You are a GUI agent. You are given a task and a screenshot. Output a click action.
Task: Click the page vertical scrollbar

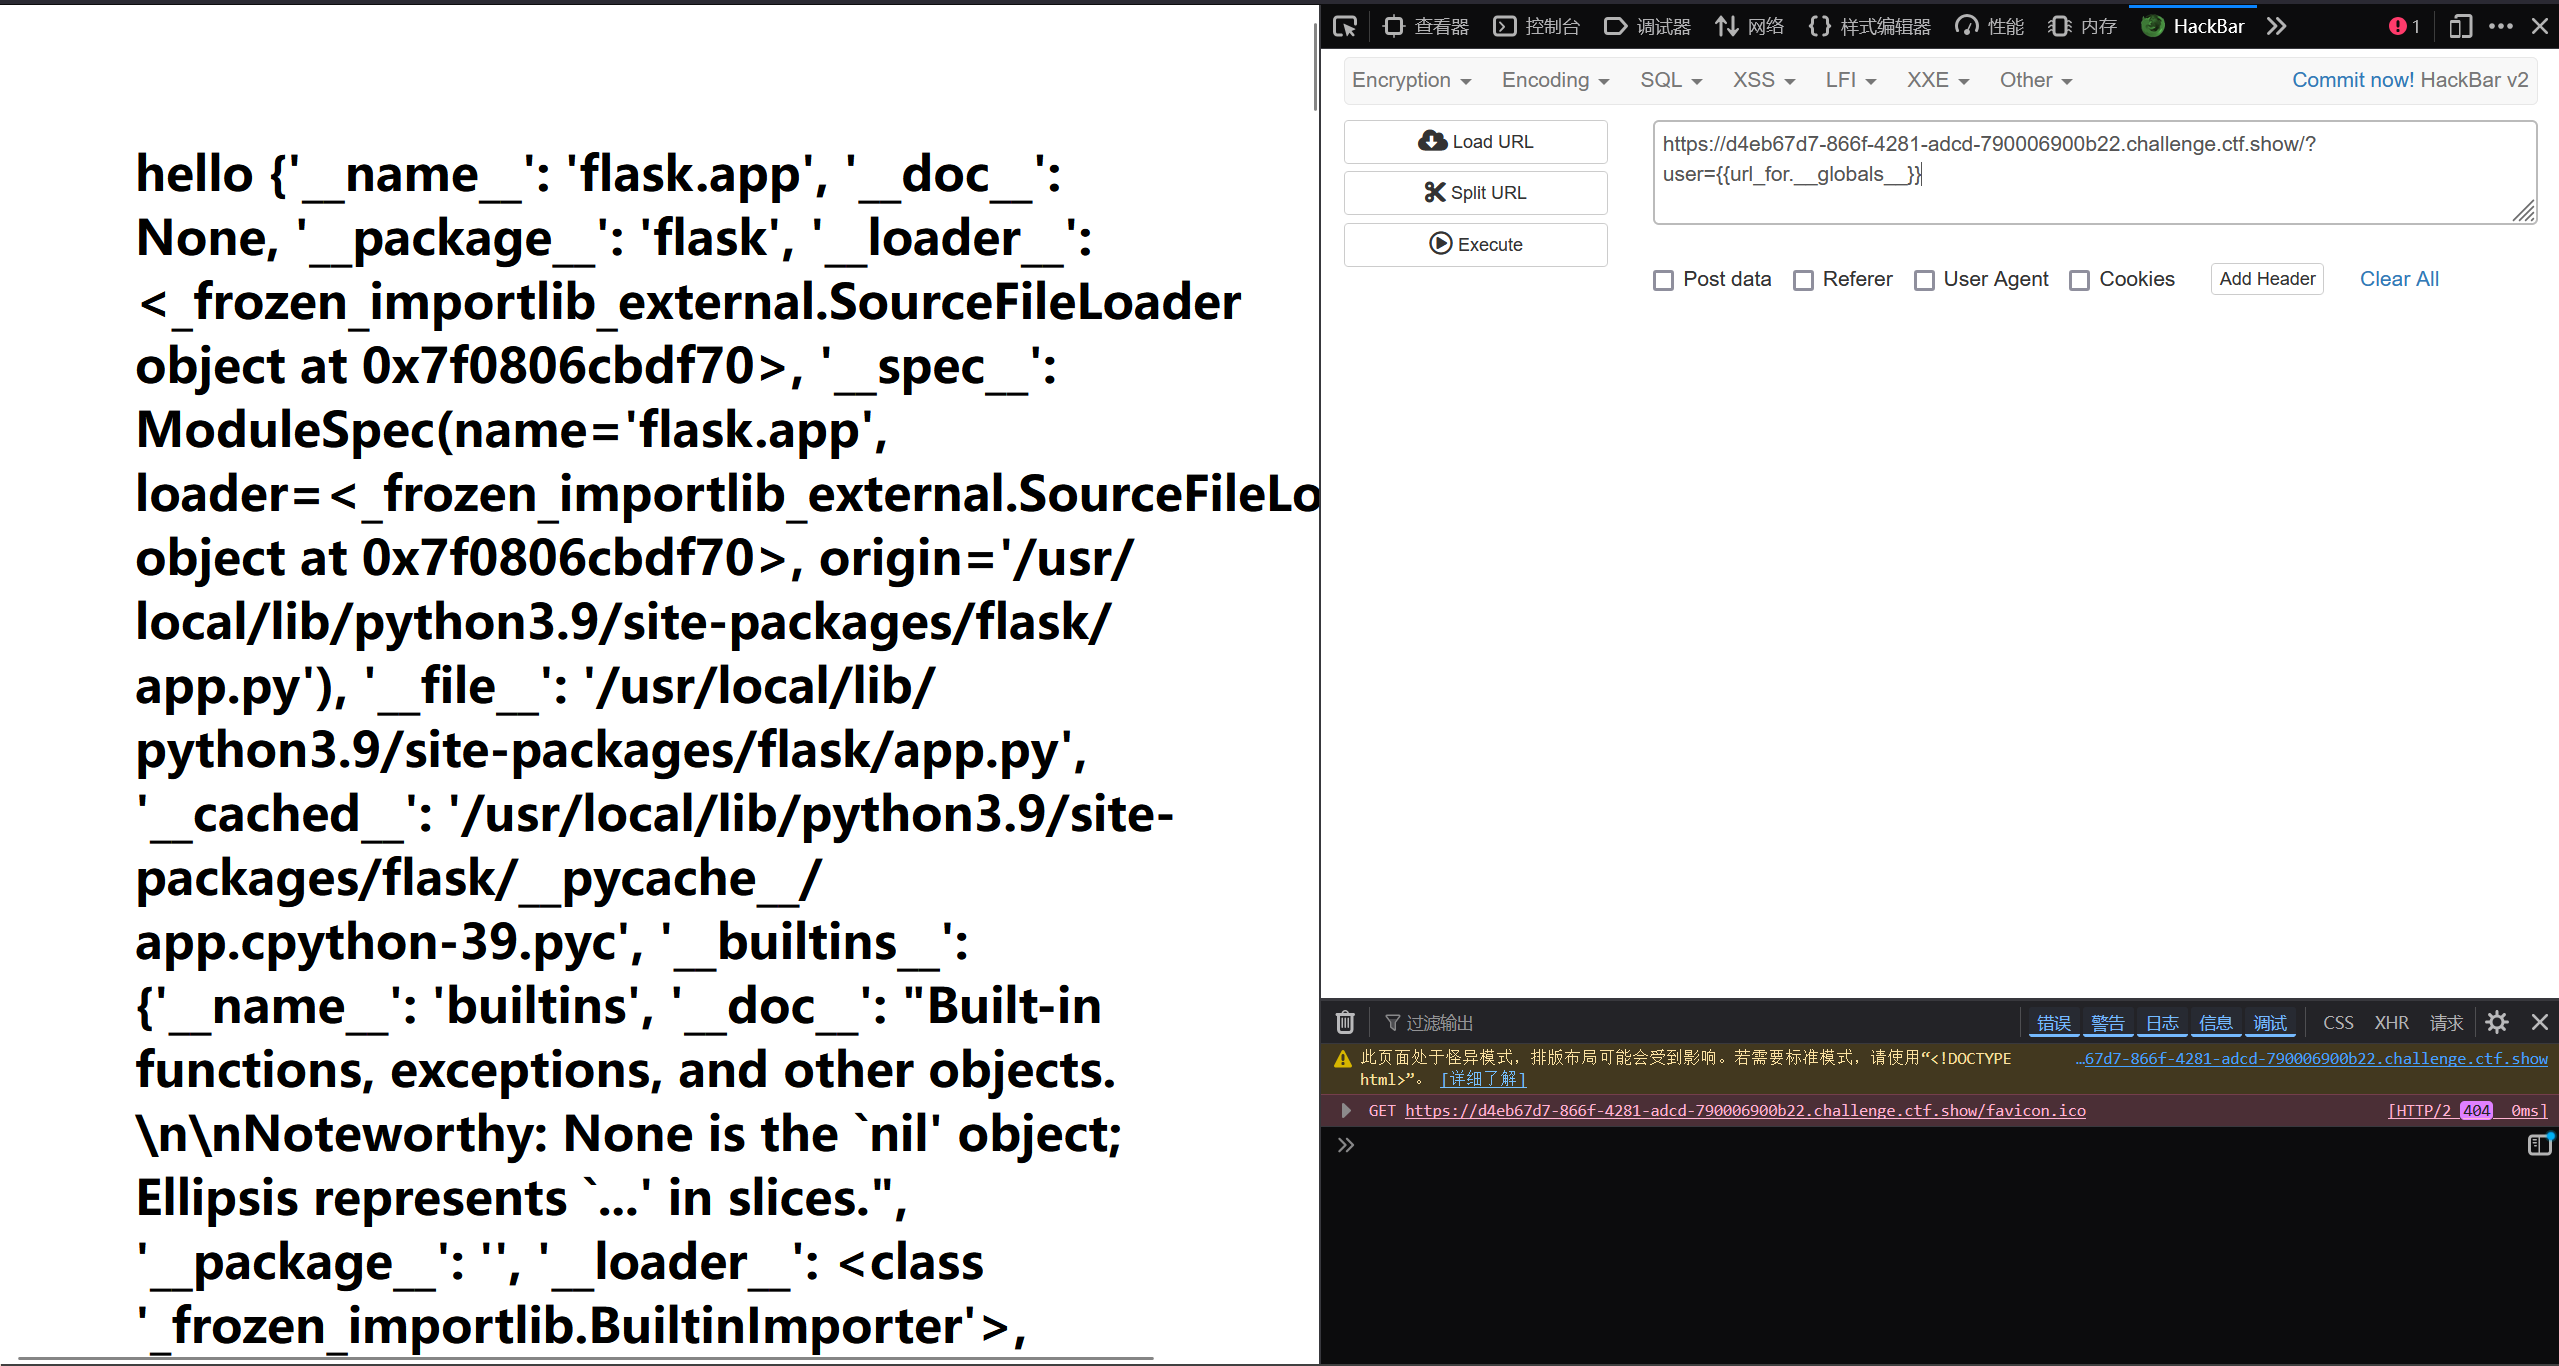[x=1315, y=66]
